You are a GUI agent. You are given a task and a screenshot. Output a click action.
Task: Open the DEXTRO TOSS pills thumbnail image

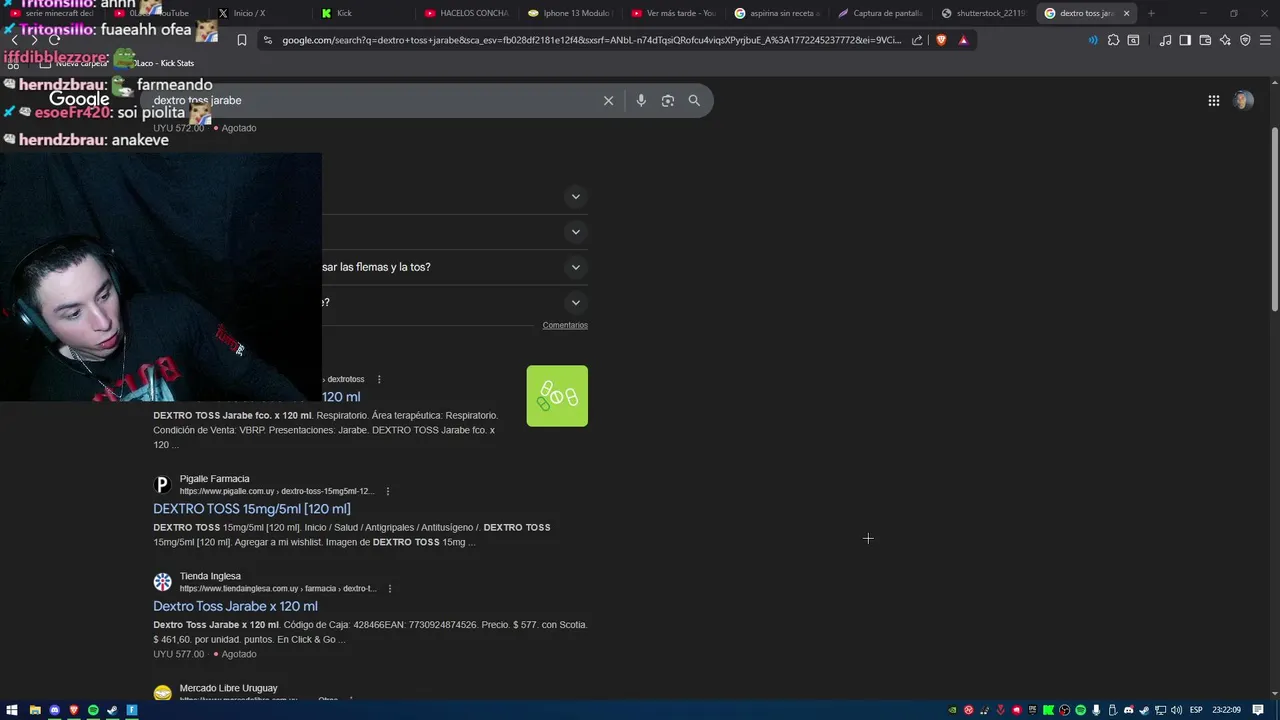557,396
